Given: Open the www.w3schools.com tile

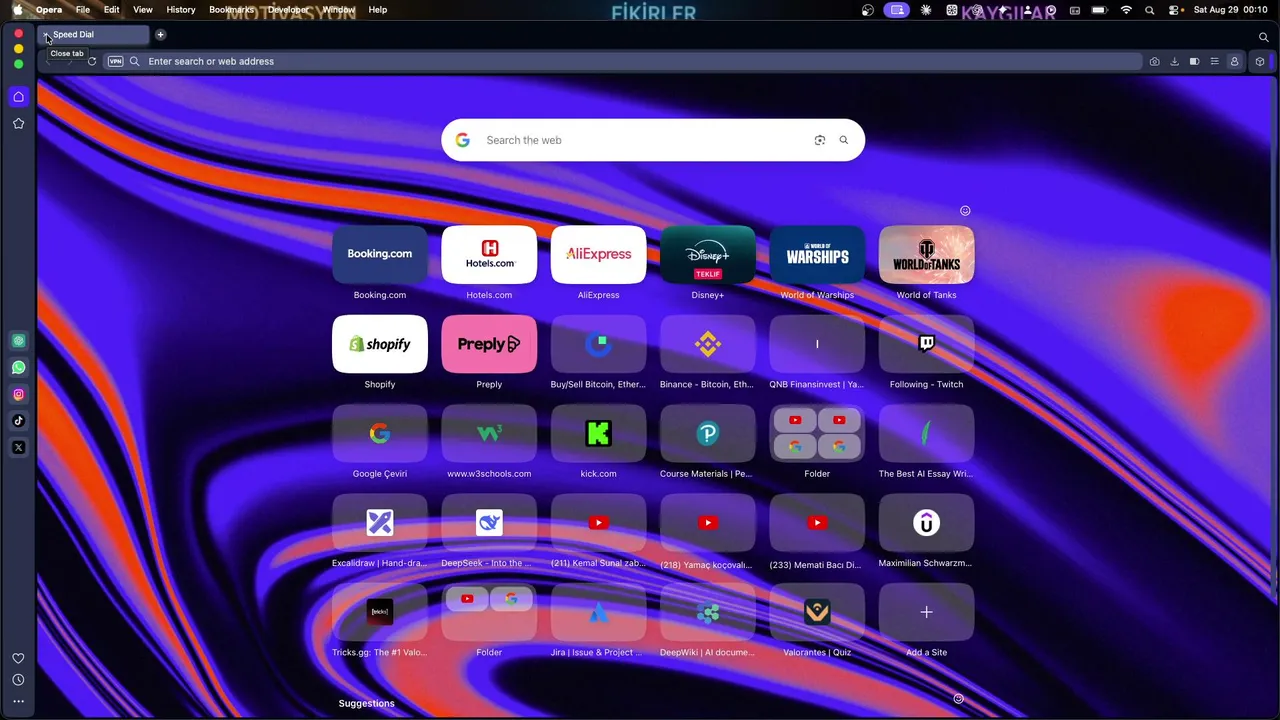Looking at the screenshot, I should click(489, 433).
